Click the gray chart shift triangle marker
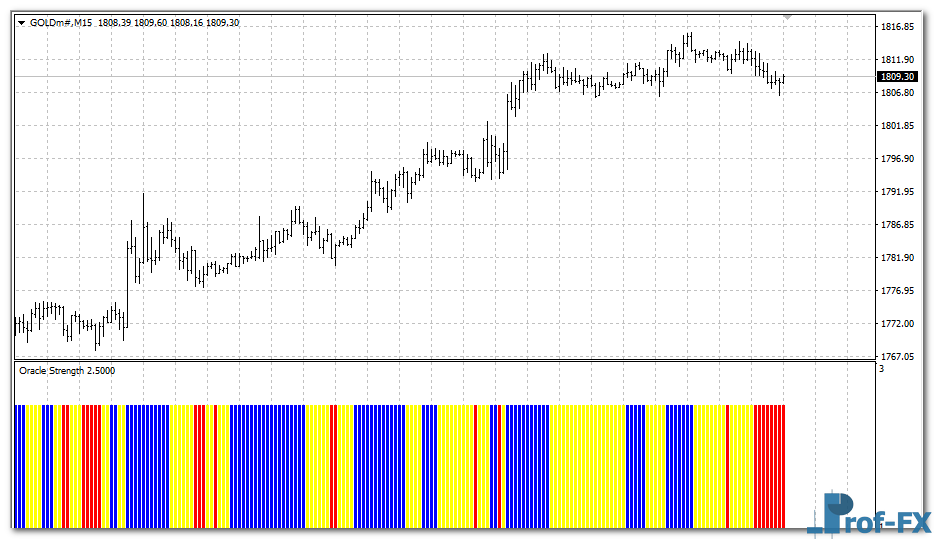 click(788, 17)
